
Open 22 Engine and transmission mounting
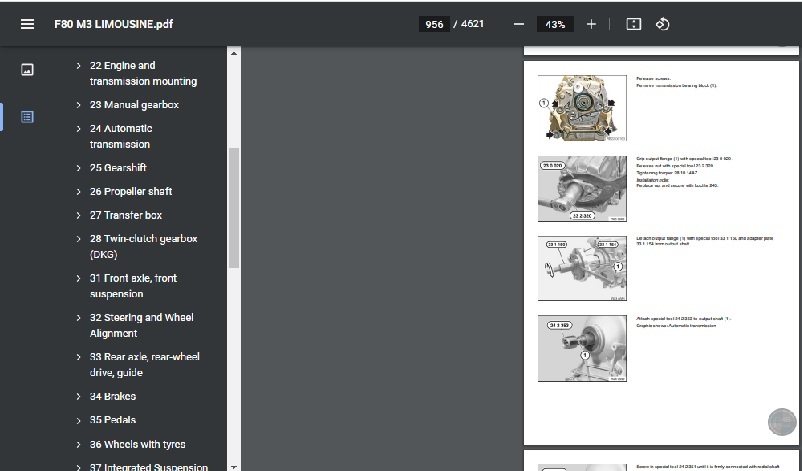(x=143, y=73)
